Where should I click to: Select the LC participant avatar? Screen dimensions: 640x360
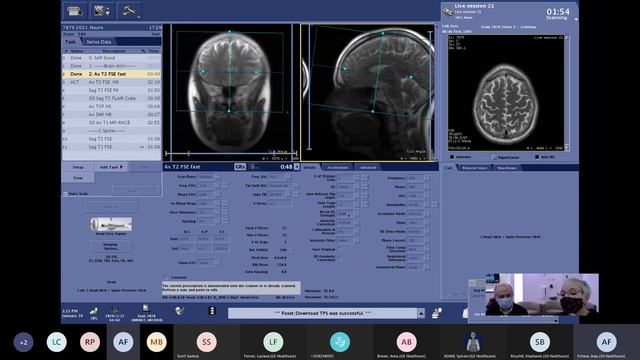[x=56, y=342]
